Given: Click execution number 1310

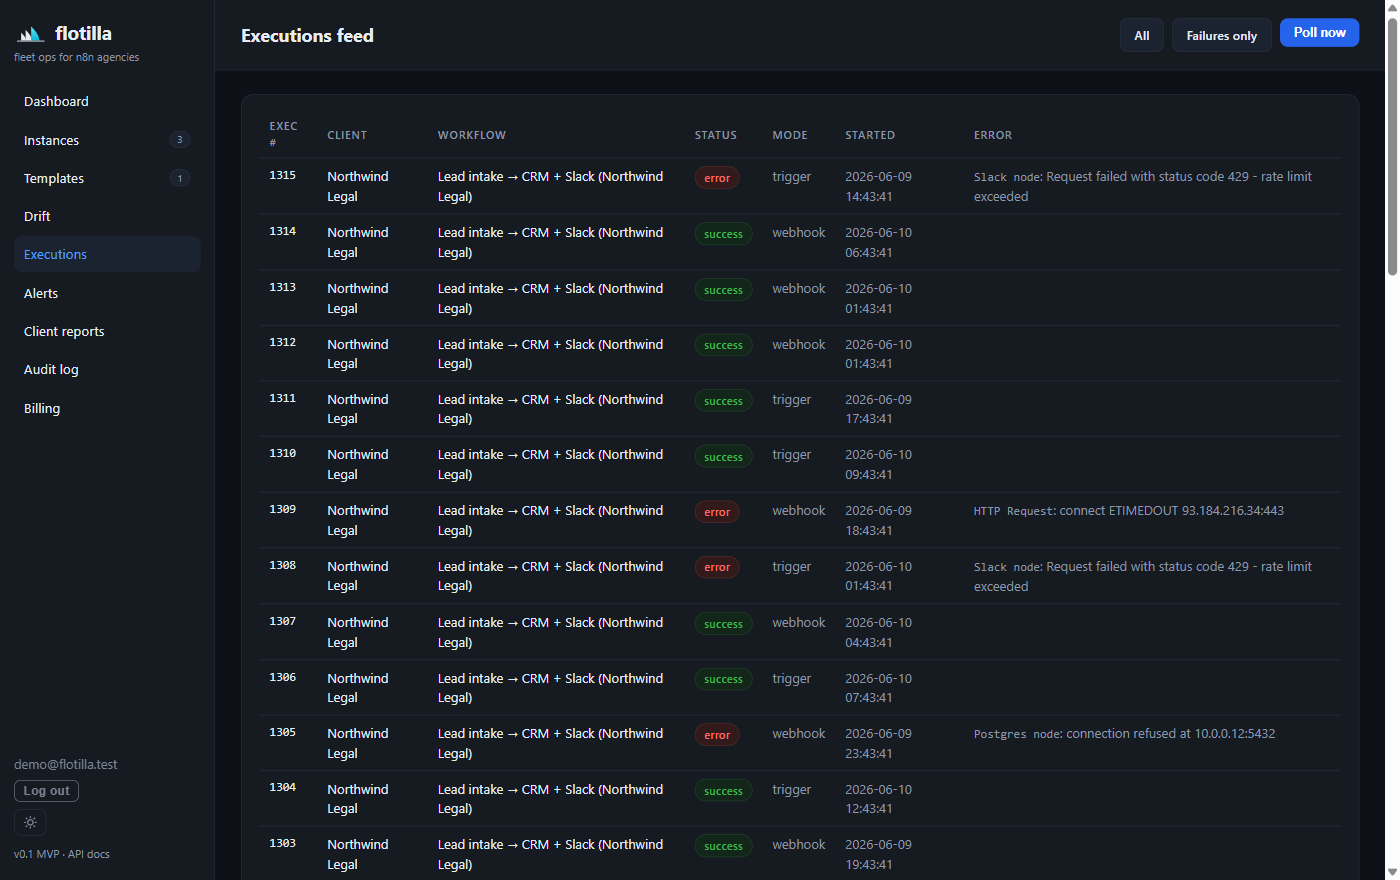Looking at the screenshot, I should click(x=283, y=453).
